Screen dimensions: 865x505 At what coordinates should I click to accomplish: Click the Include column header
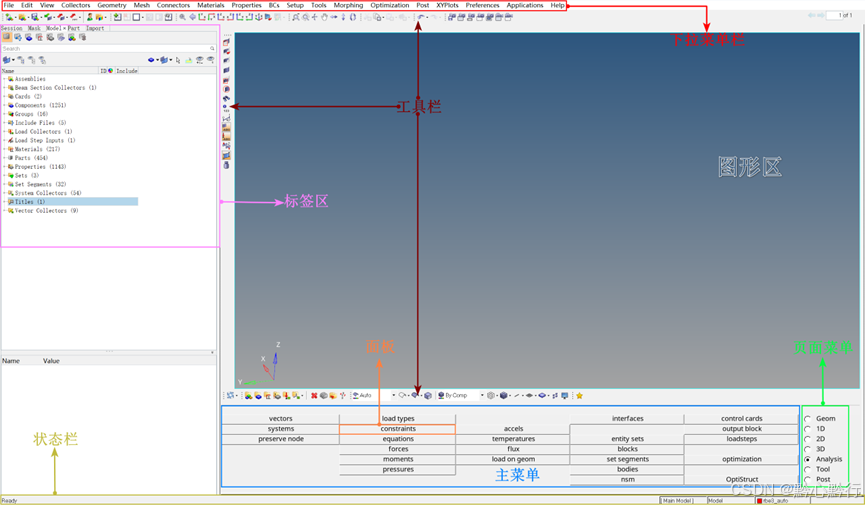click(x=126, y=71)
